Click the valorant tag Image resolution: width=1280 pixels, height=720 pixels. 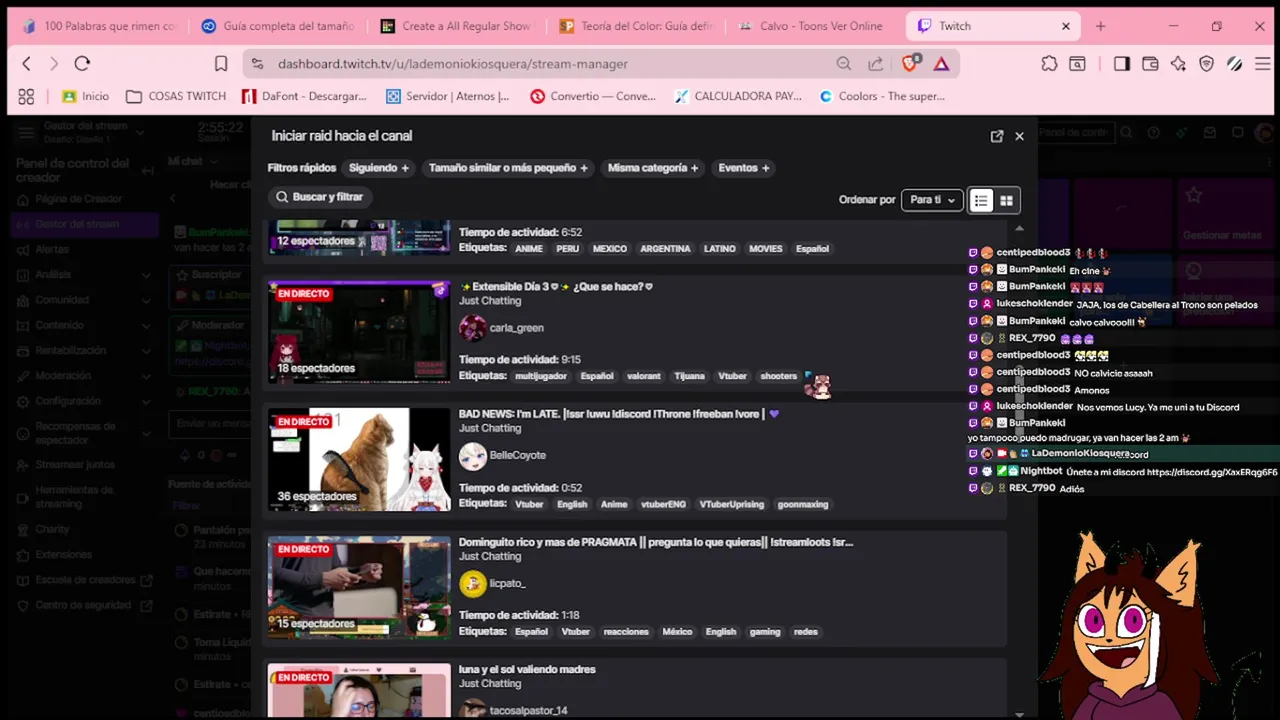(644, 376)
